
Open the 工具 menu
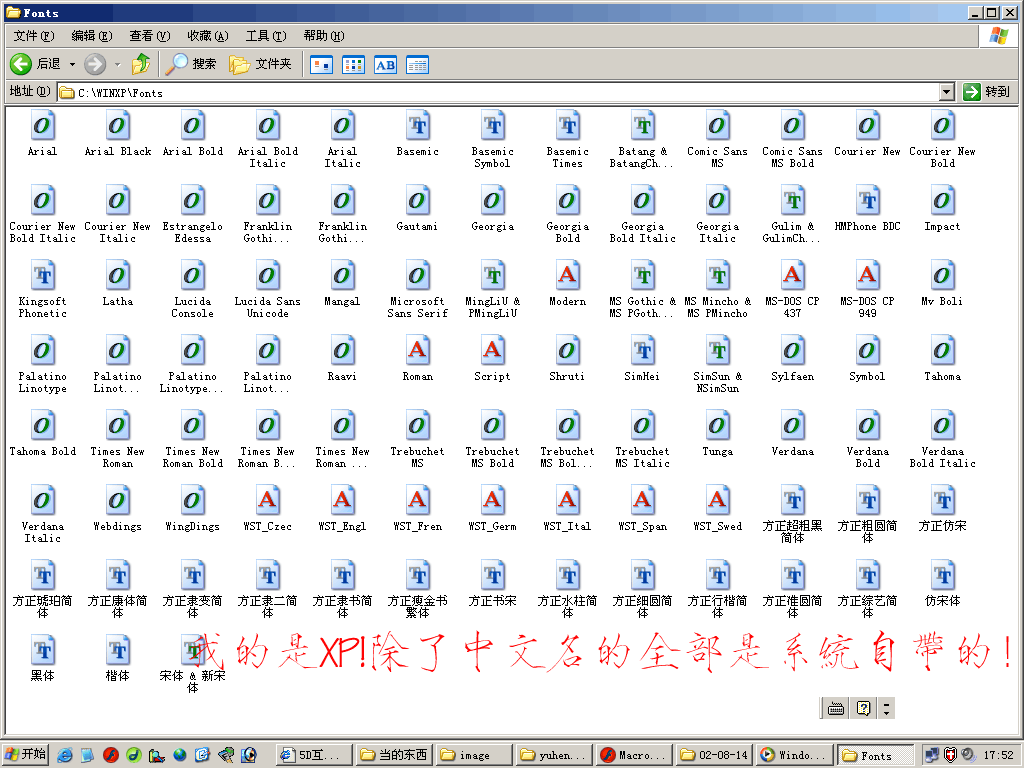click(x=266, y=36)
